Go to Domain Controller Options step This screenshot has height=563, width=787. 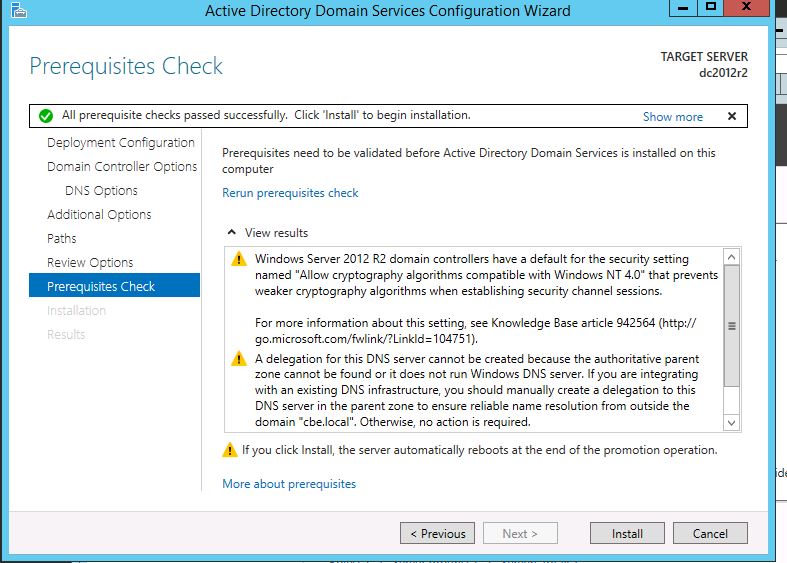click(122, 167)
